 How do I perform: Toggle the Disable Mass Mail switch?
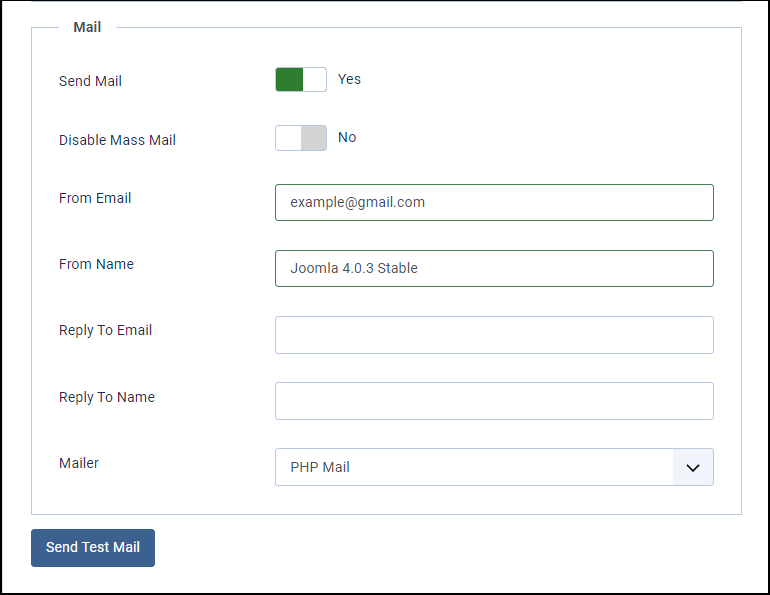(x=301, y=138)
